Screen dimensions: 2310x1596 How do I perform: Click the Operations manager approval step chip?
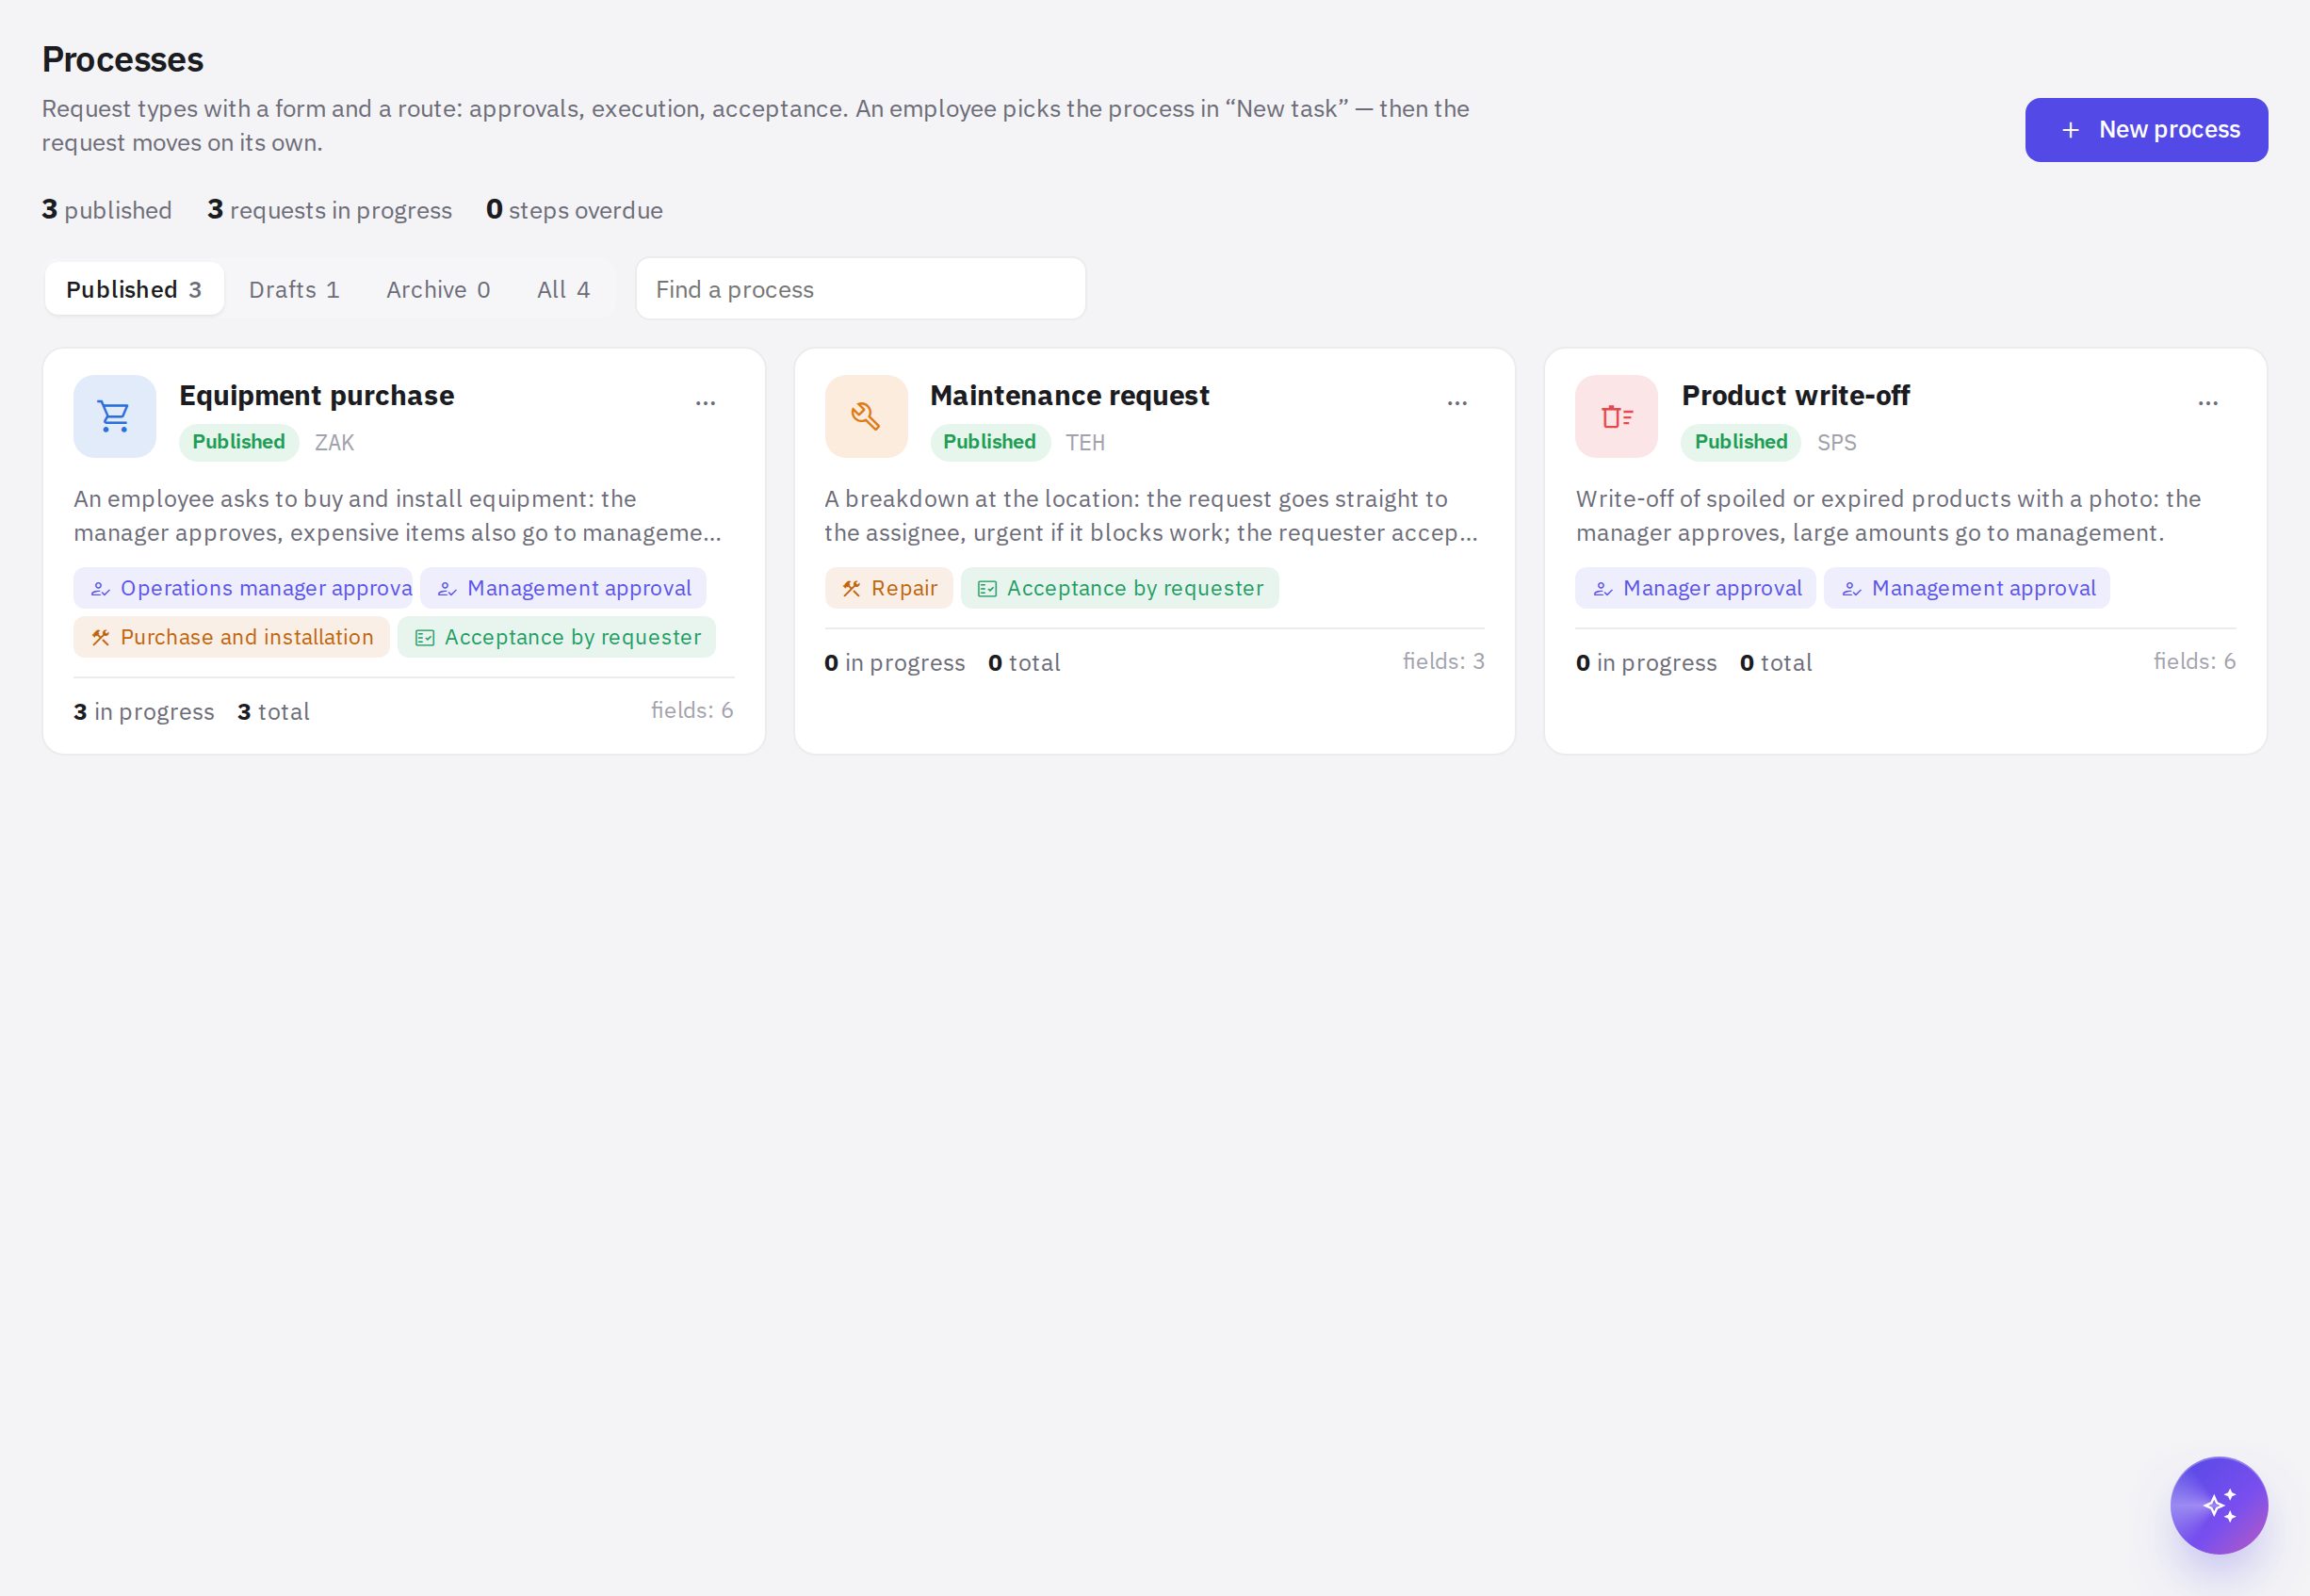pos(243,588)
